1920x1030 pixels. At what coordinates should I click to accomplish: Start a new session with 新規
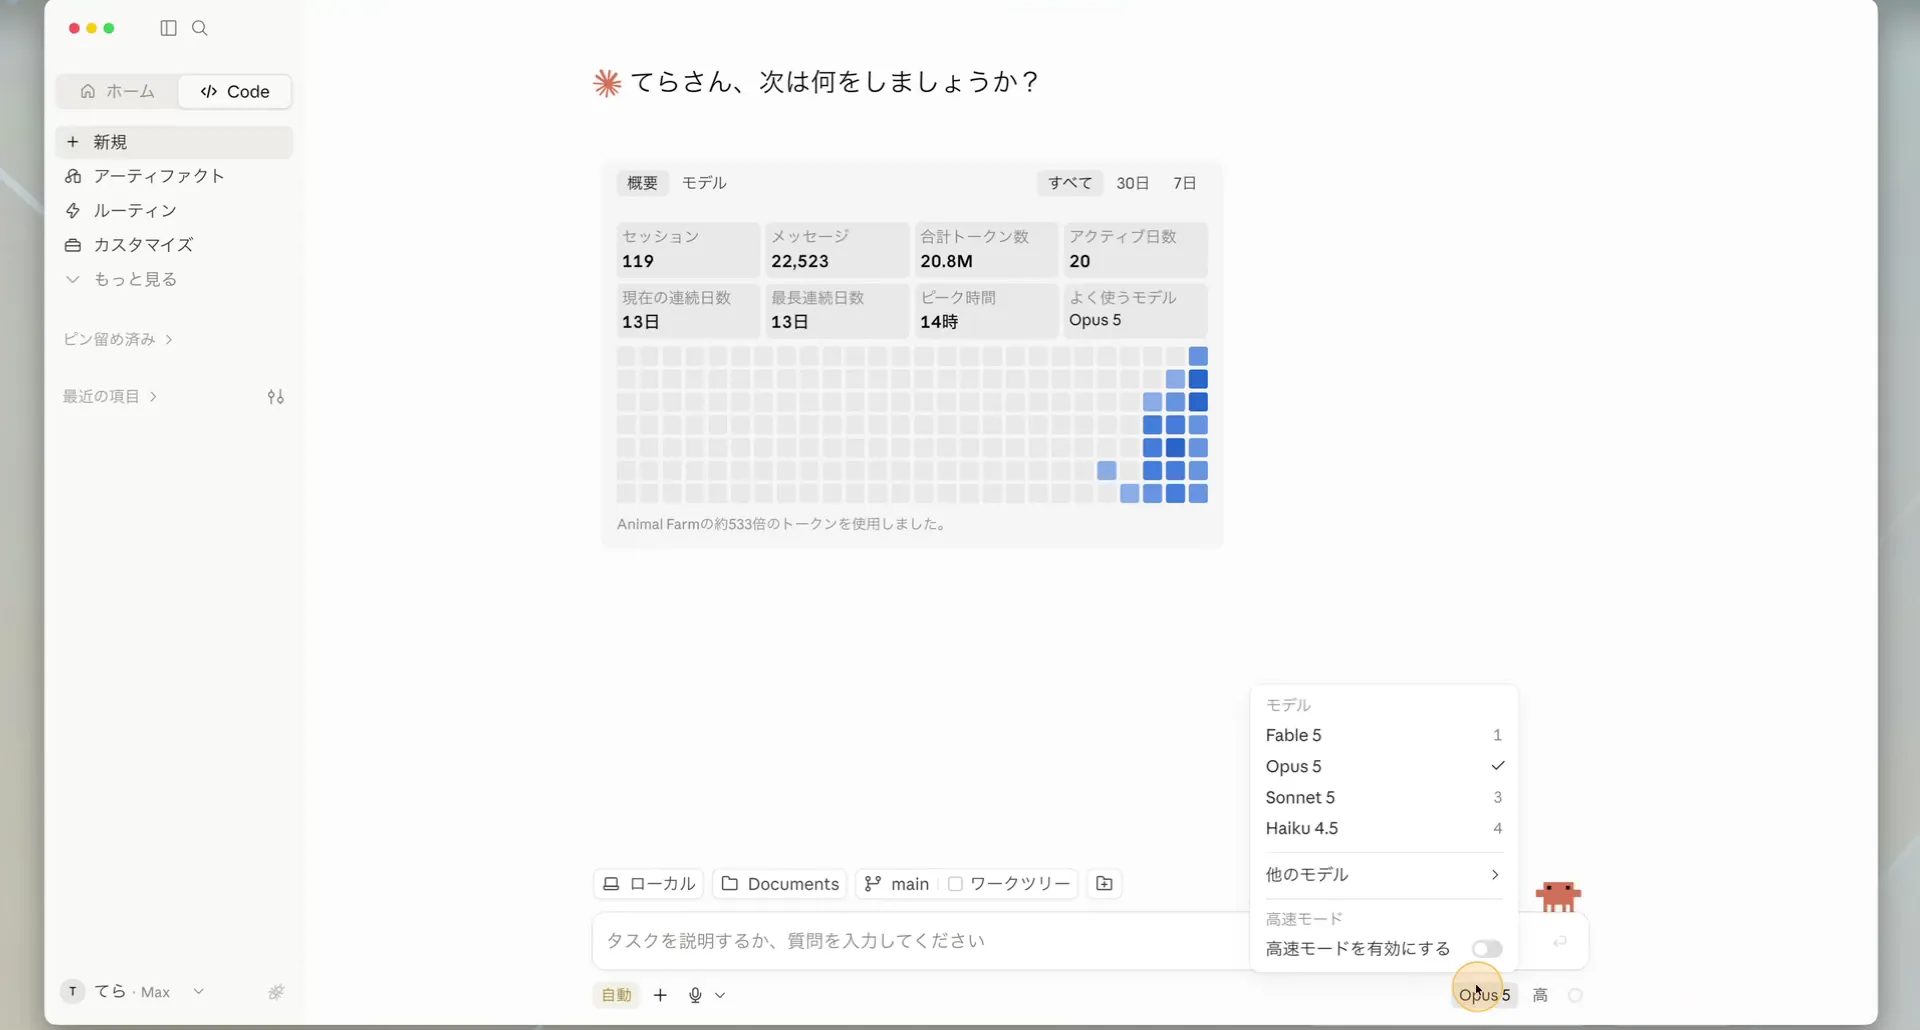click(174, 142)
